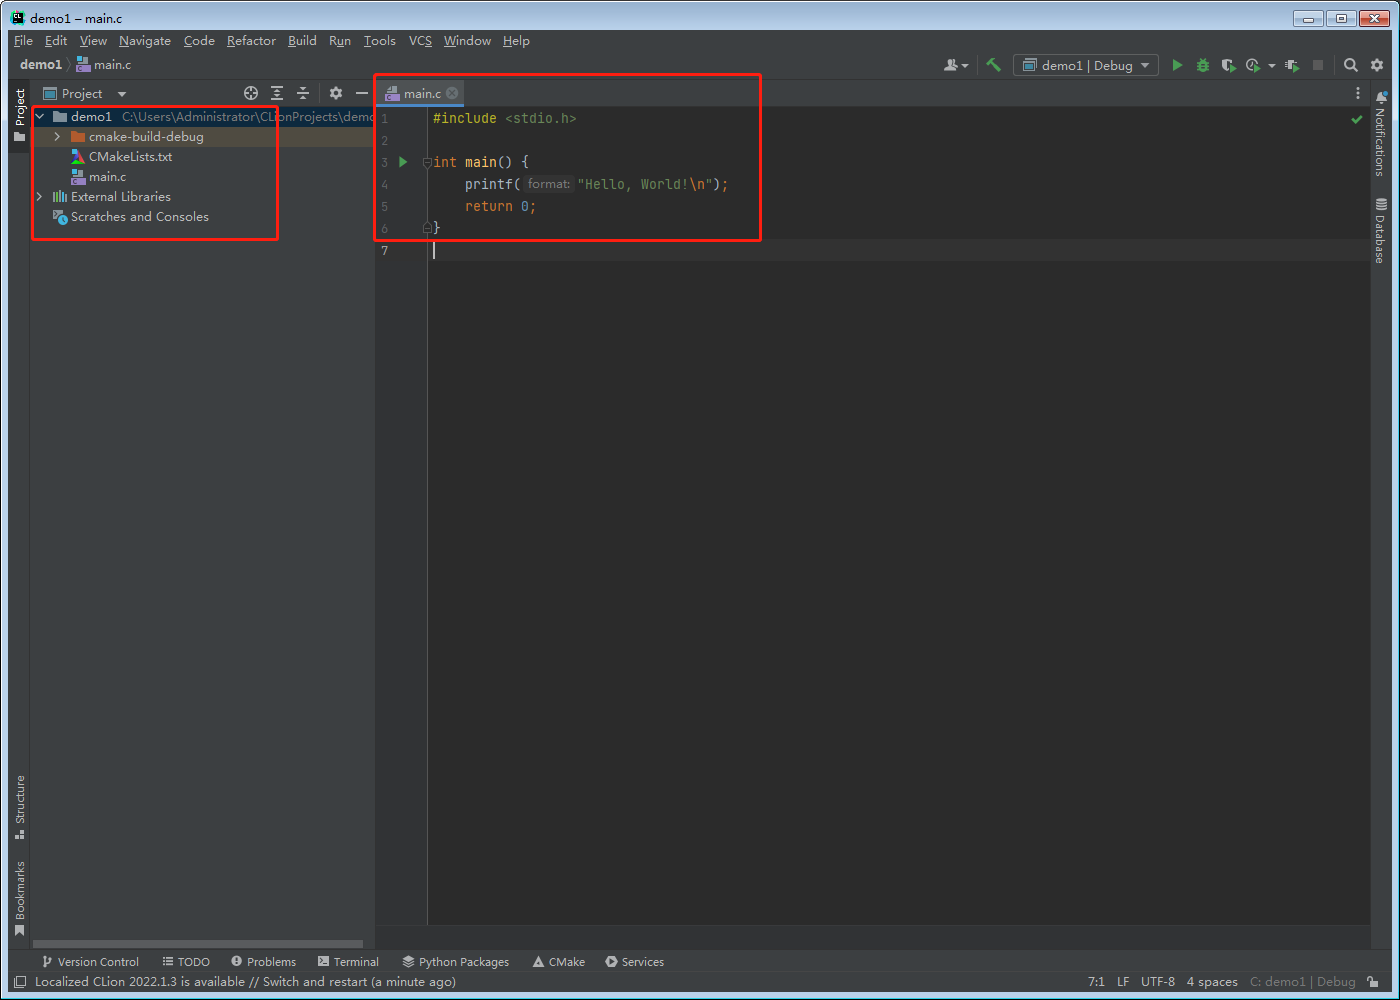This screenshot has width=1400, height=1000.
Task: Open the Problems tool window
Action: click(263, 962)
